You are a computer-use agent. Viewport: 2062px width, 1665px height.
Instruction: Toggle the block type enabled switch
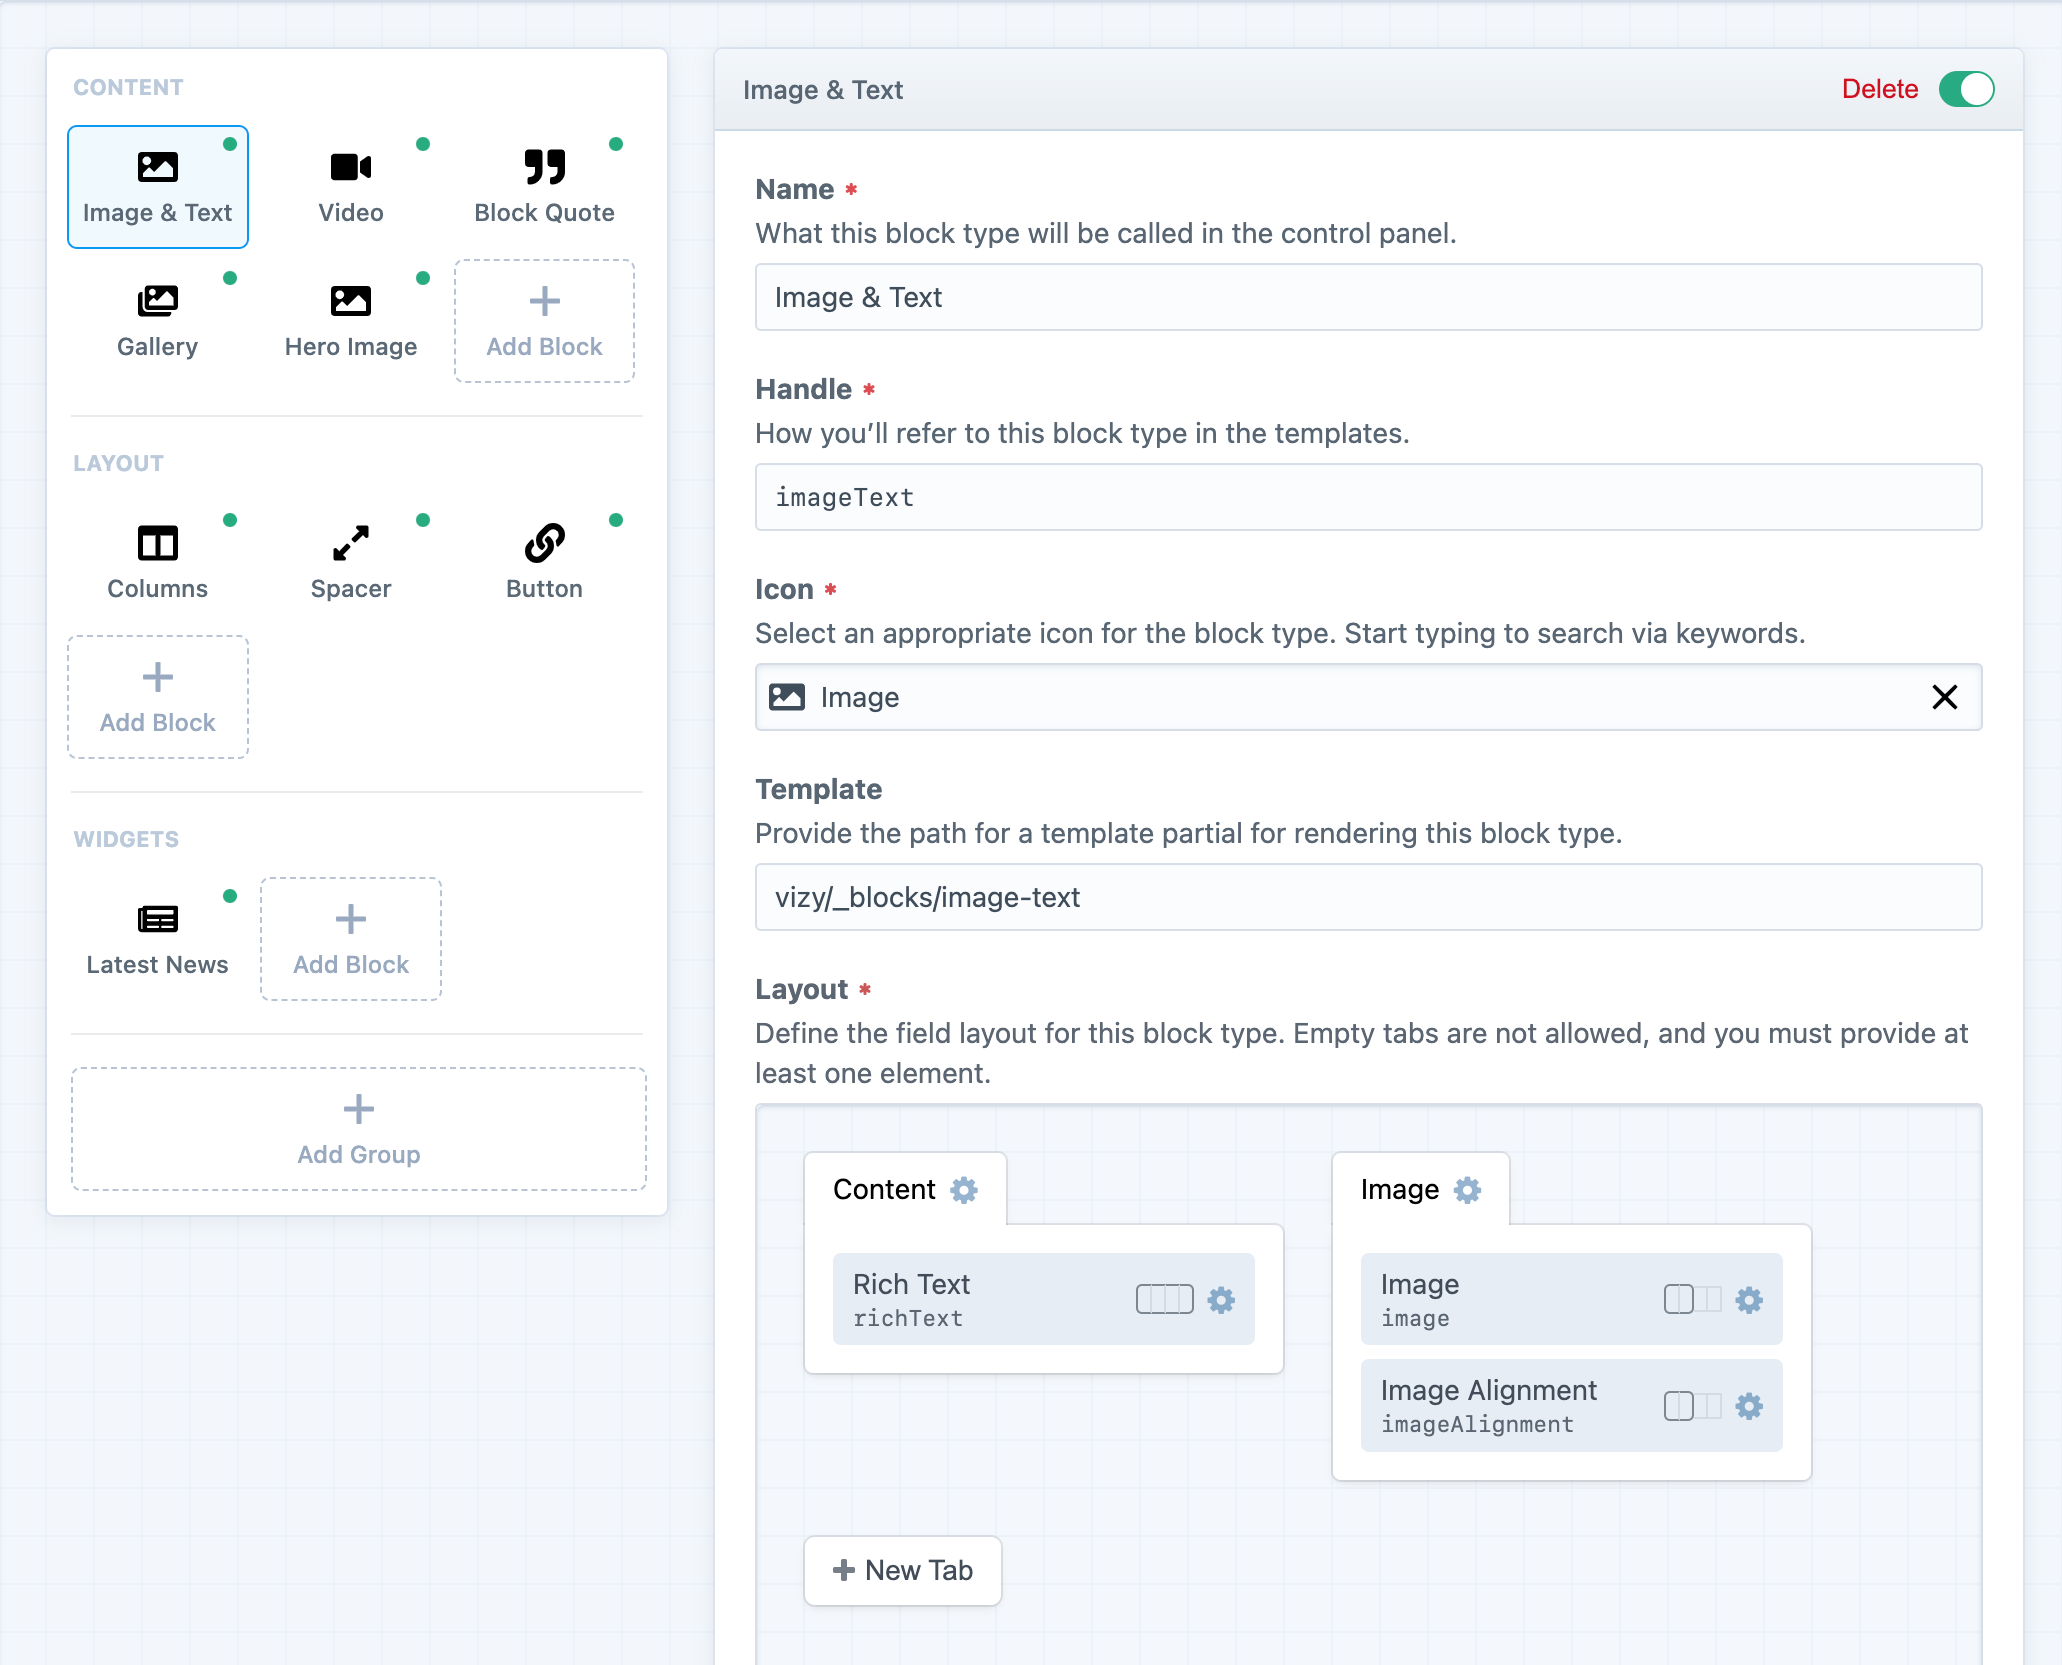point(1966,89)
